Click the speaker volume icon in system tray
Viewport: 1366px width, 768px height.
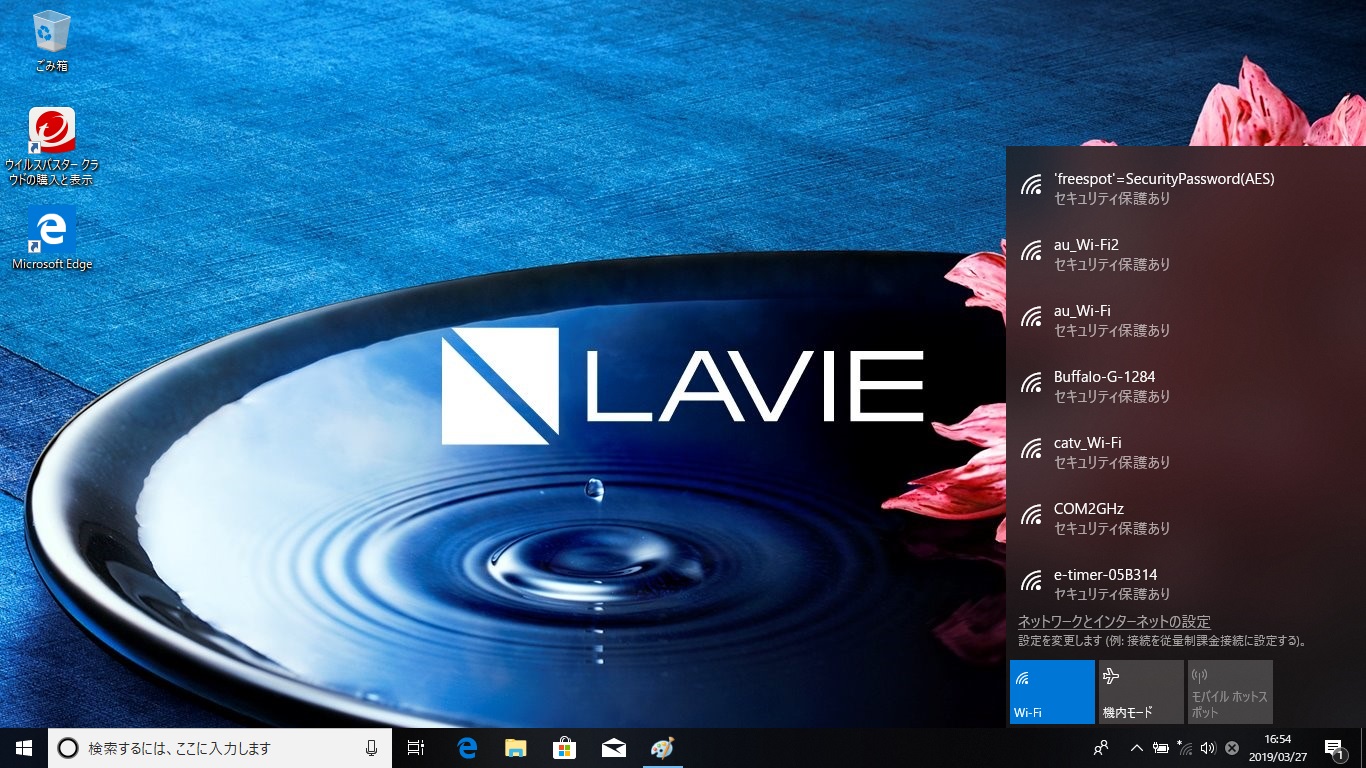click(x=1208, y=747)
